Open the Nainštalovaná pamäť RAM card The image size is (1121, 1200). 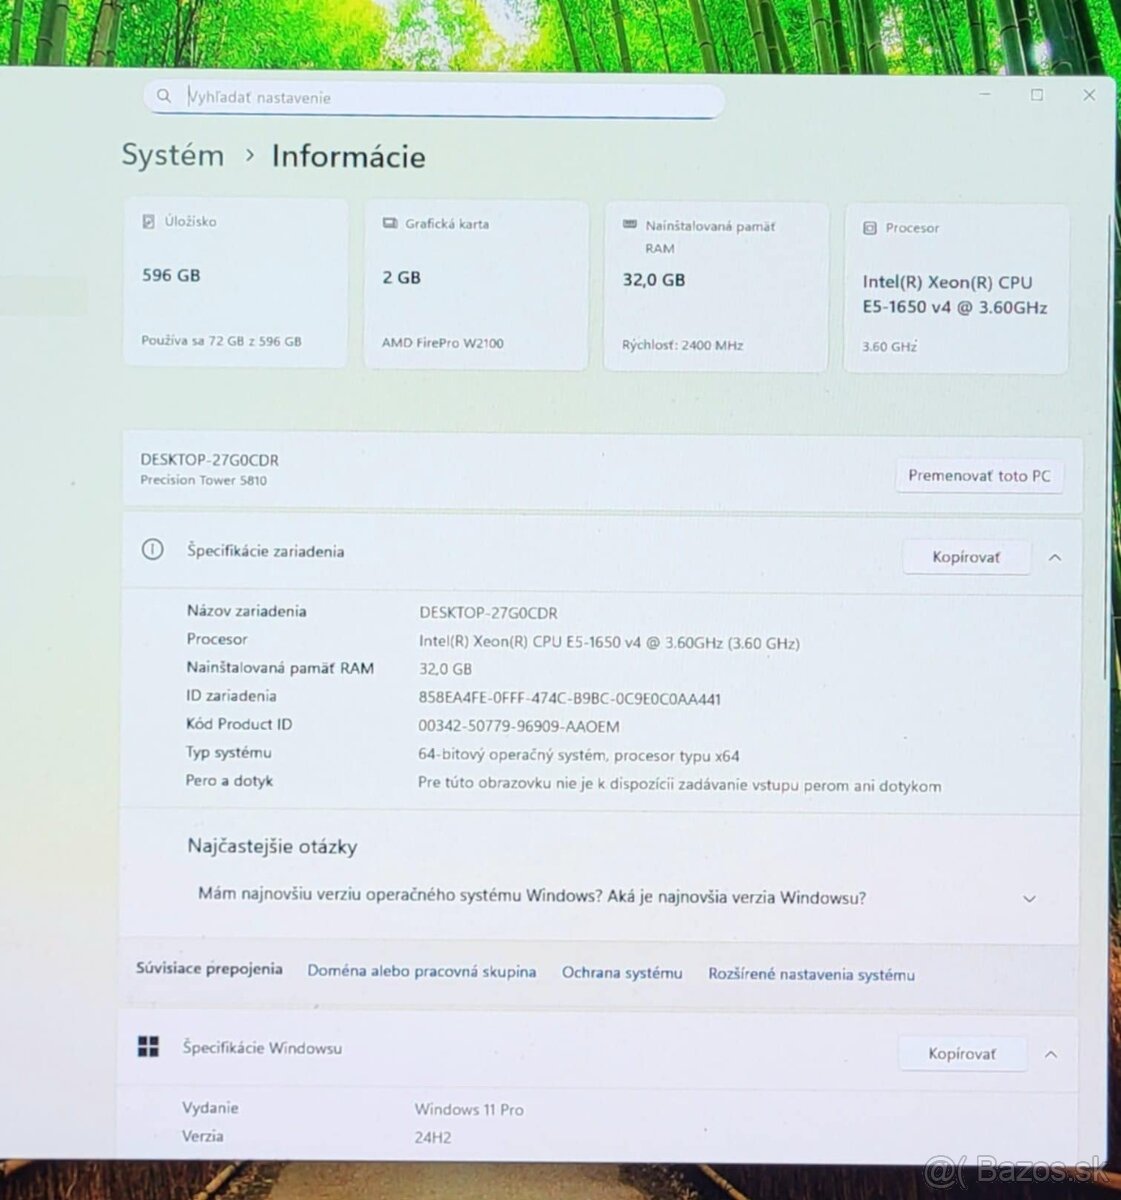(716, 287)
